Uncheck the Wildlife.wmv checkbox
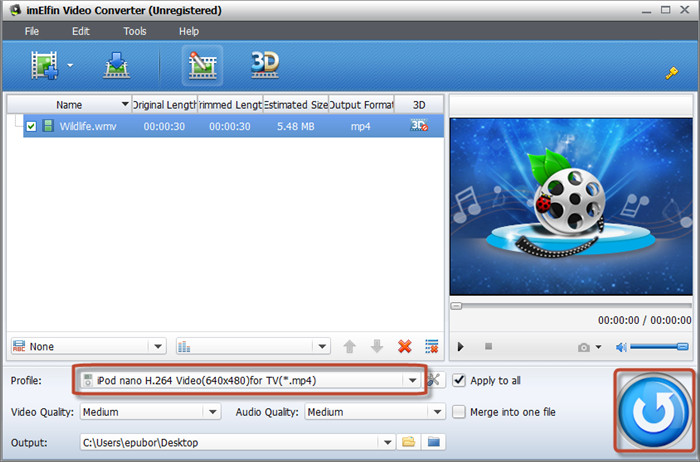700x462 pixels. click(31, 126)
